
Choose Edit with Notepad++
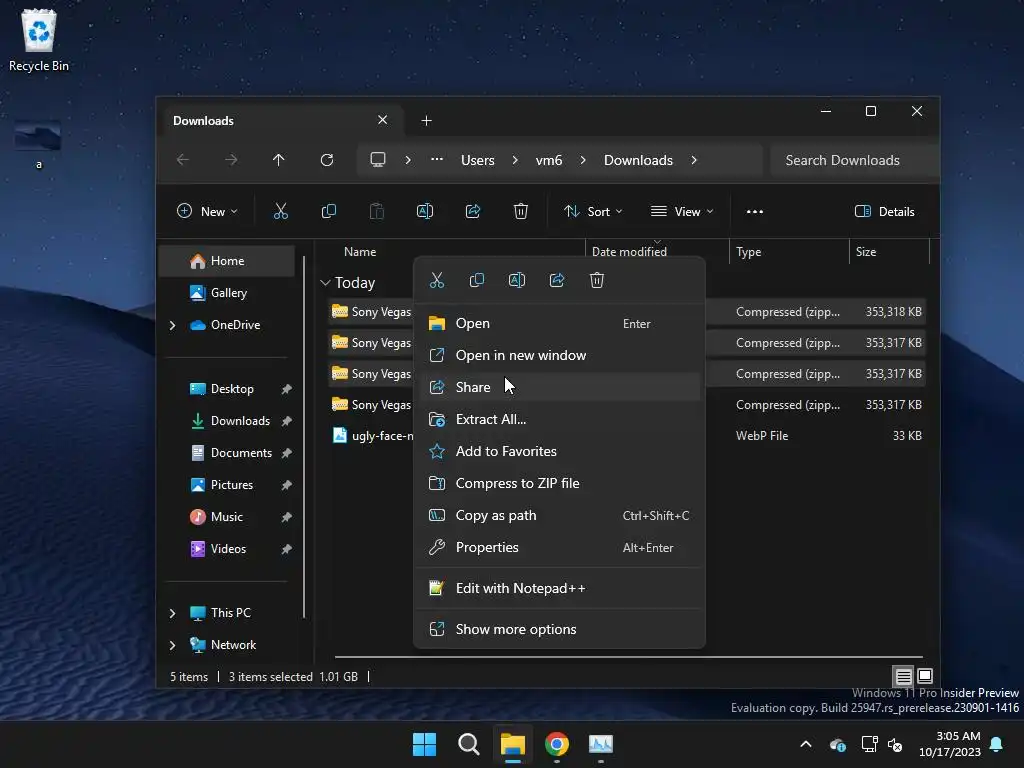click(560, 588)
